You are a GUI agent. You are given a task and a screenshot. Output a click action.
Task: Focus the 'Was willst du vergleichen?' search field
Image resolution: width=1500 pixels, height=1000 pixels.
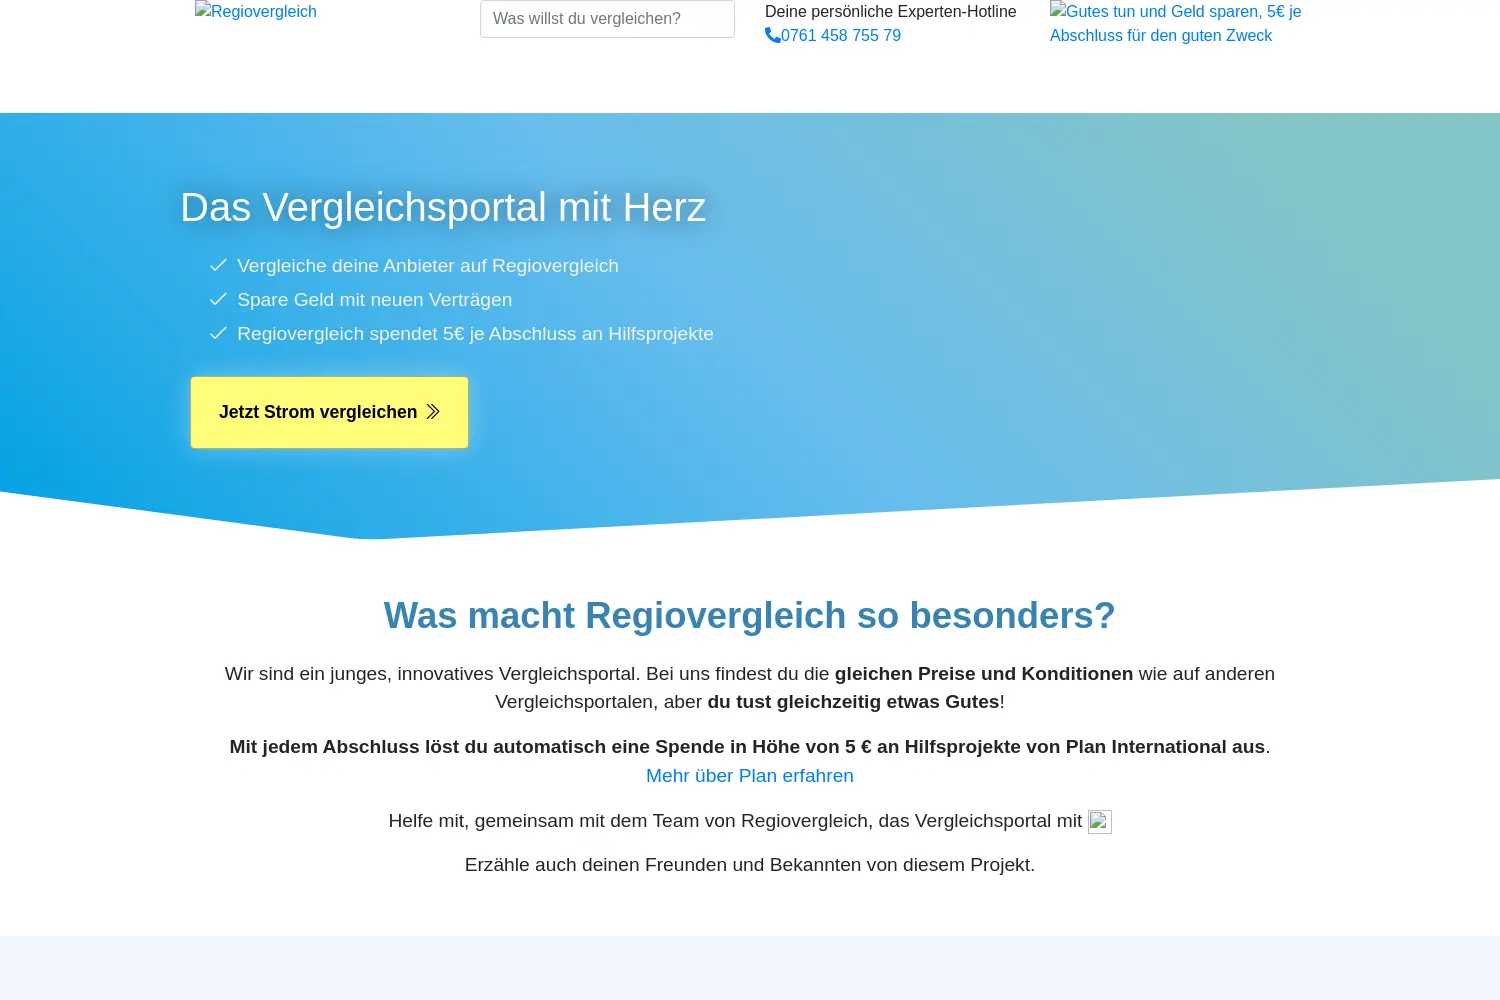coord(607,19)
